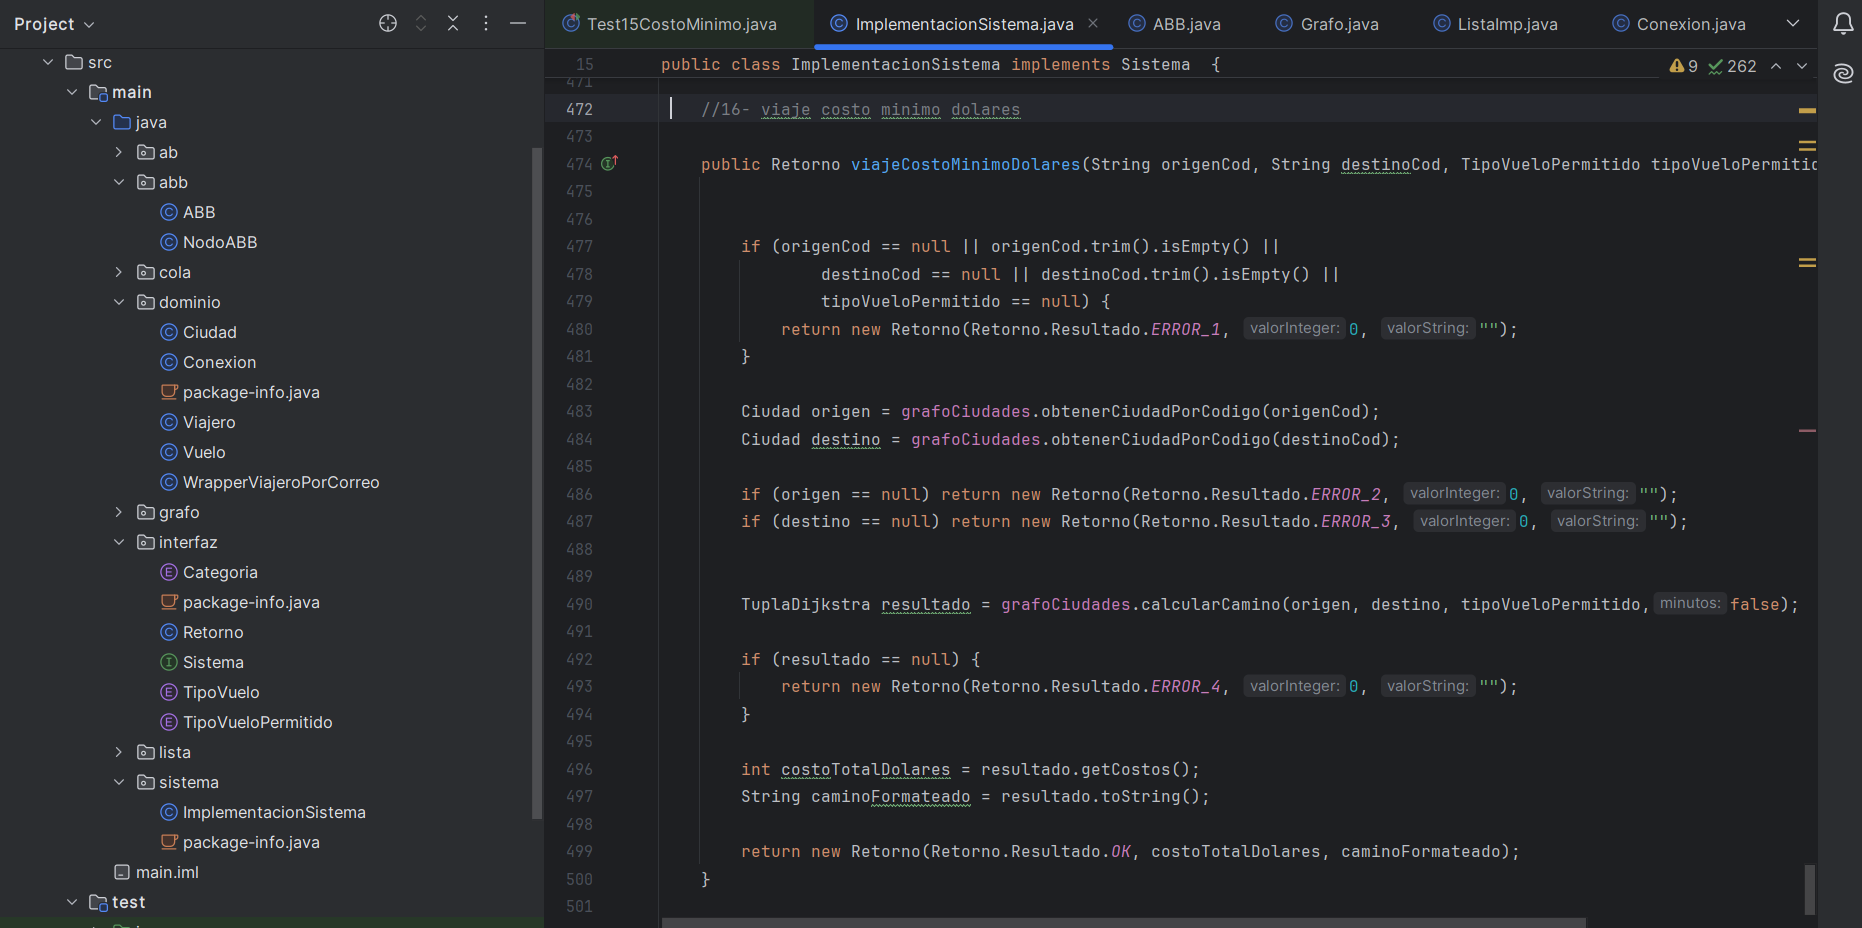
Task: Open the ABB class in the tree
Action: (188, 212)
